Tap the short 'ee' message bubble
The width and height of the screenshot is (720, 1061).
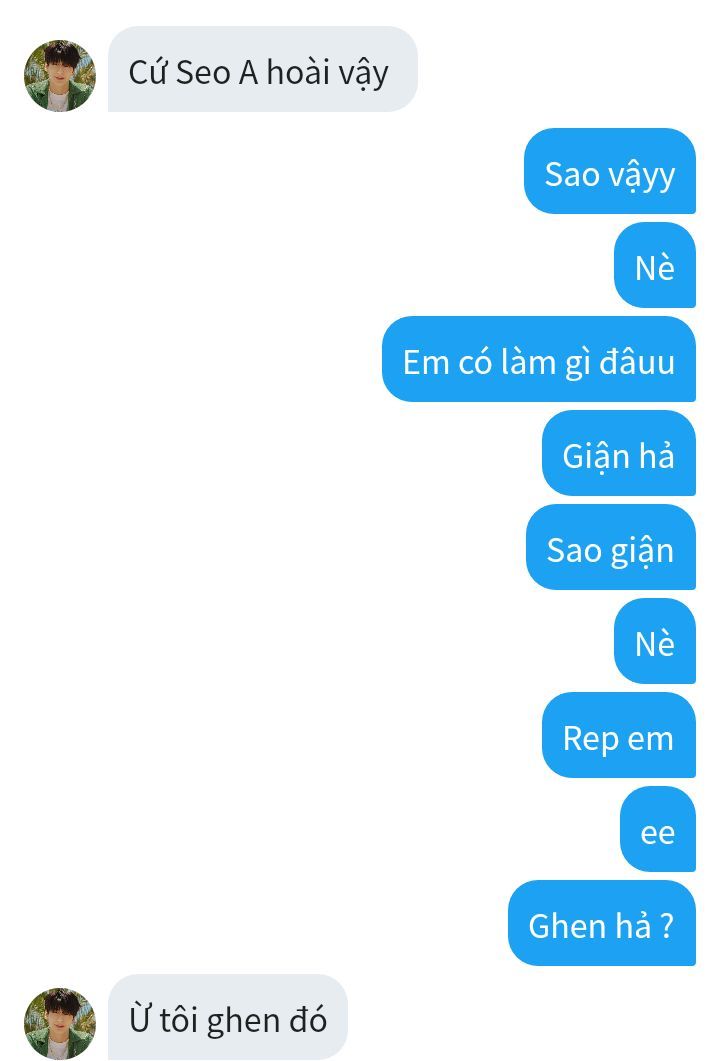[658, 830]
